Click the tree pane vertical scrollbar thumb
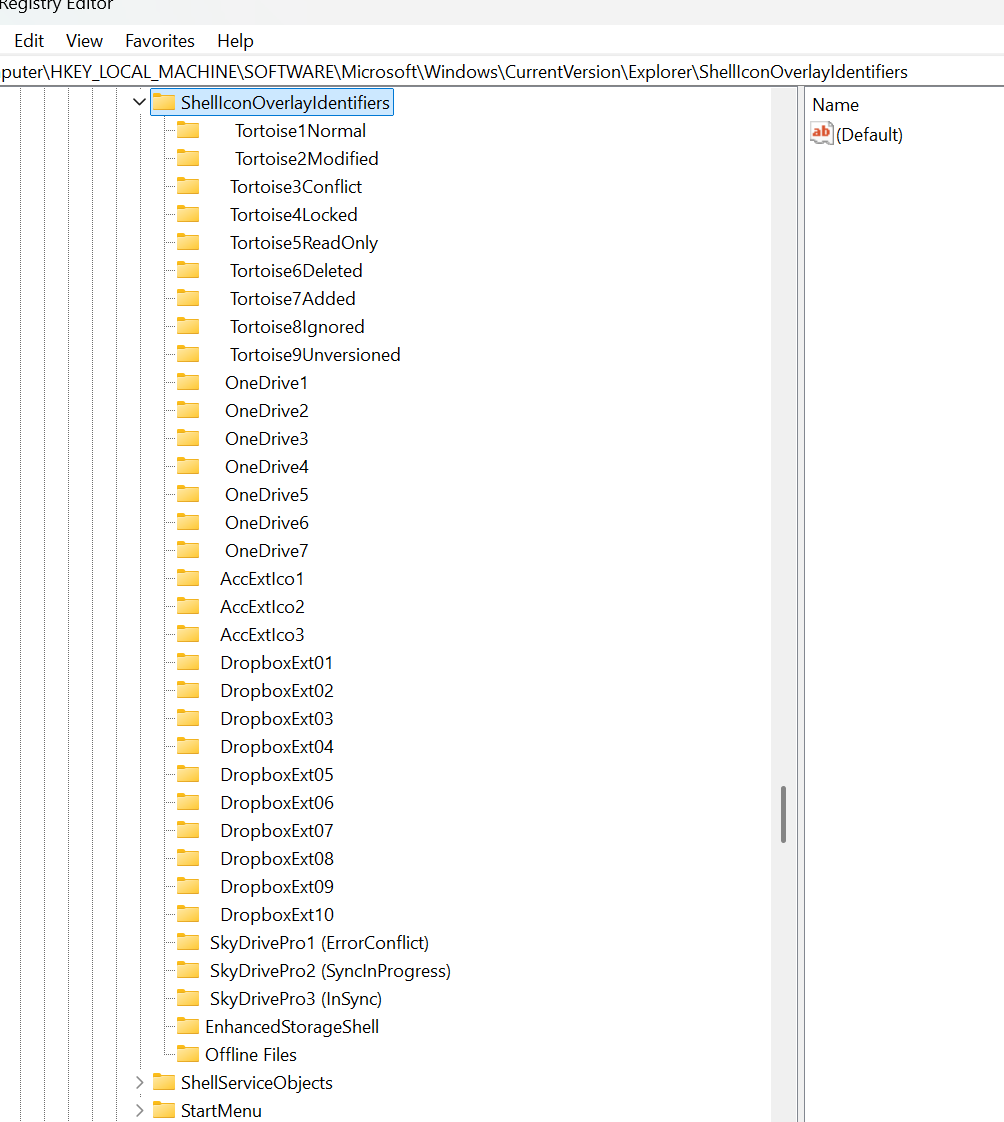Viewport: 1004px width, 1122px height. (x=783, y=814)
